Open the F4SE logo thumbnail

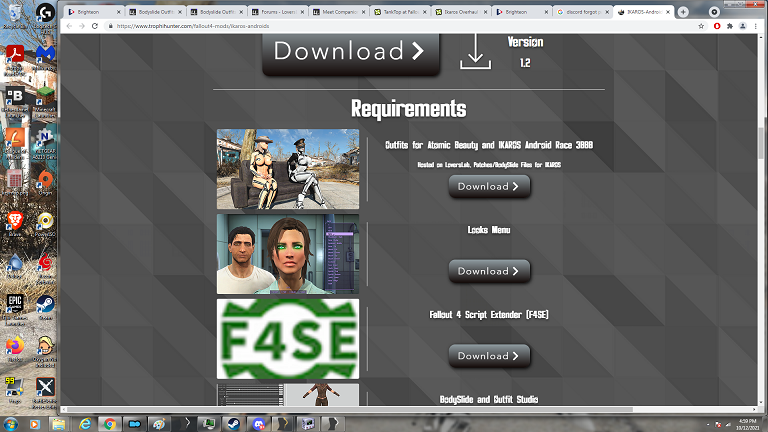point(288,338)
